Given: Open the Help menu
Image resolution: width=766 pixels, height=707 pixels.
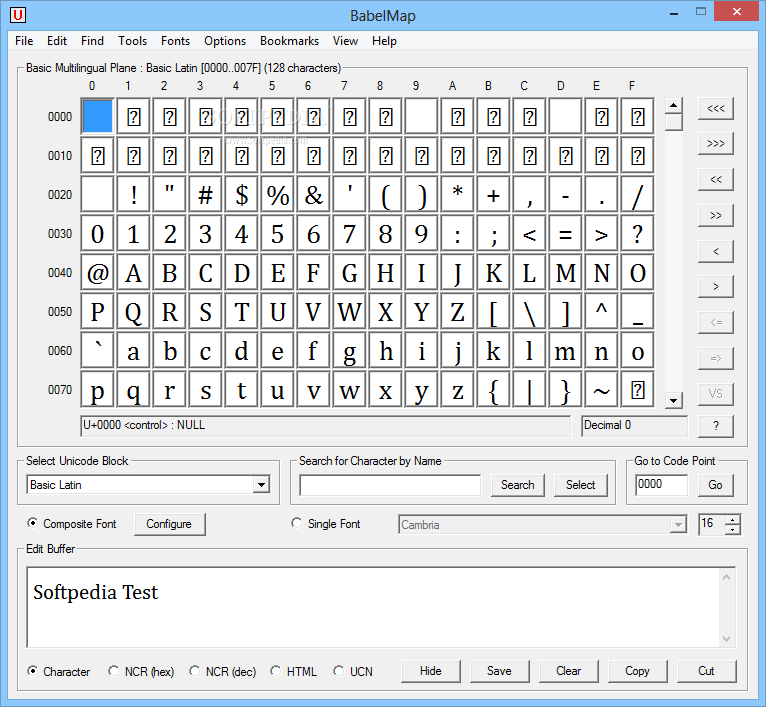Looking at the screenshot, I should click(384, 41).
